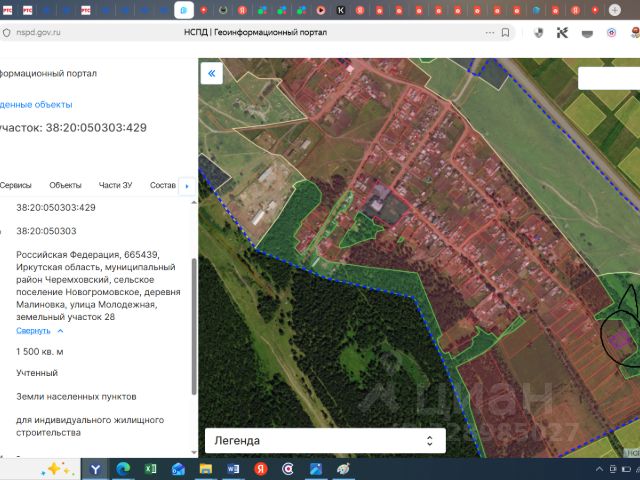The height and width of the screenshot is (480, 640).
Task: Click the parcel address text block
Action: 98,286
